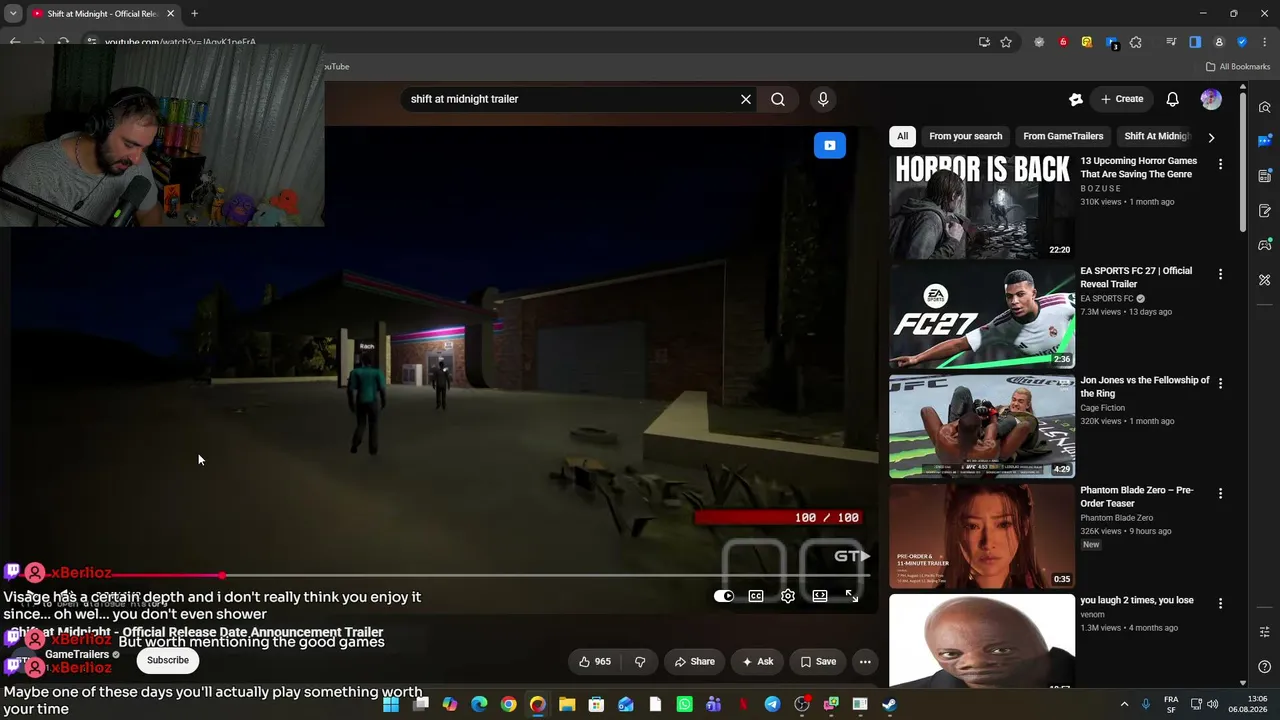This screenshot has width=1280, height=720.
Task: Open options for Phantom Blade Zero teaser
Action: click(x=1220, y=494)
